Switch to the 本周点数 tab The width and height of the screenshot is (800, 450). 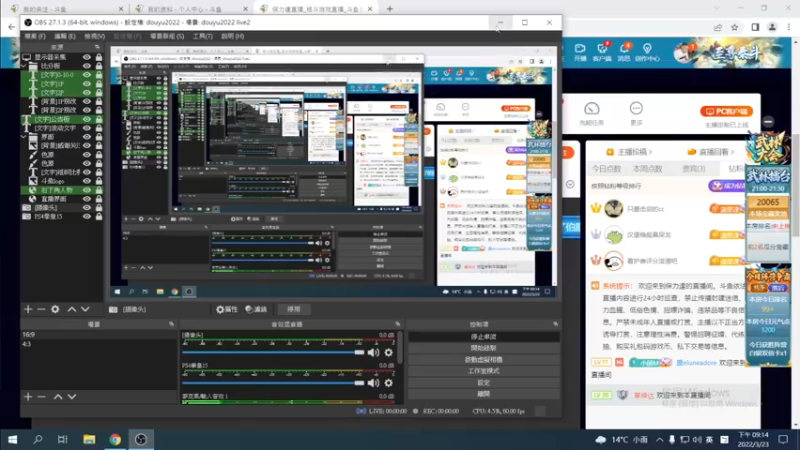pyautogui.click(x=647, y=168)
